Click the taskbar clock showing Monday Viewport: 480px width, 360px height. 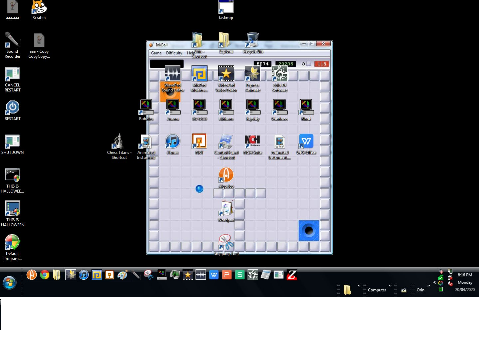[x=465, y=282]
